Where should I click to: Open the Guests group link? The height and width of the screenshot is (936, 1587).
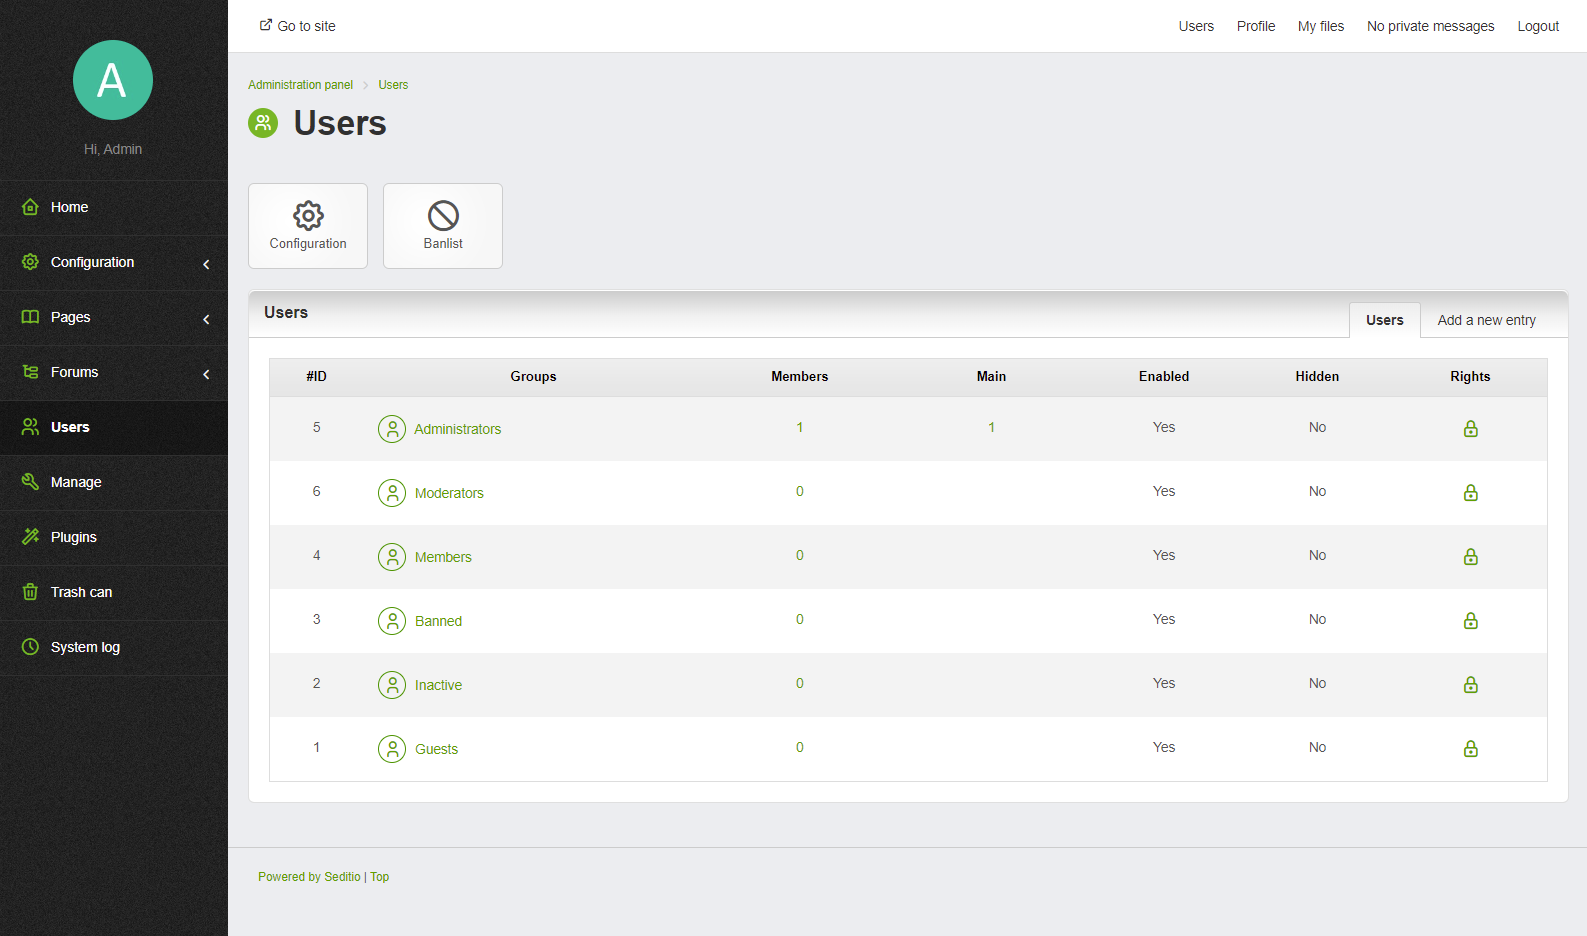436,749
